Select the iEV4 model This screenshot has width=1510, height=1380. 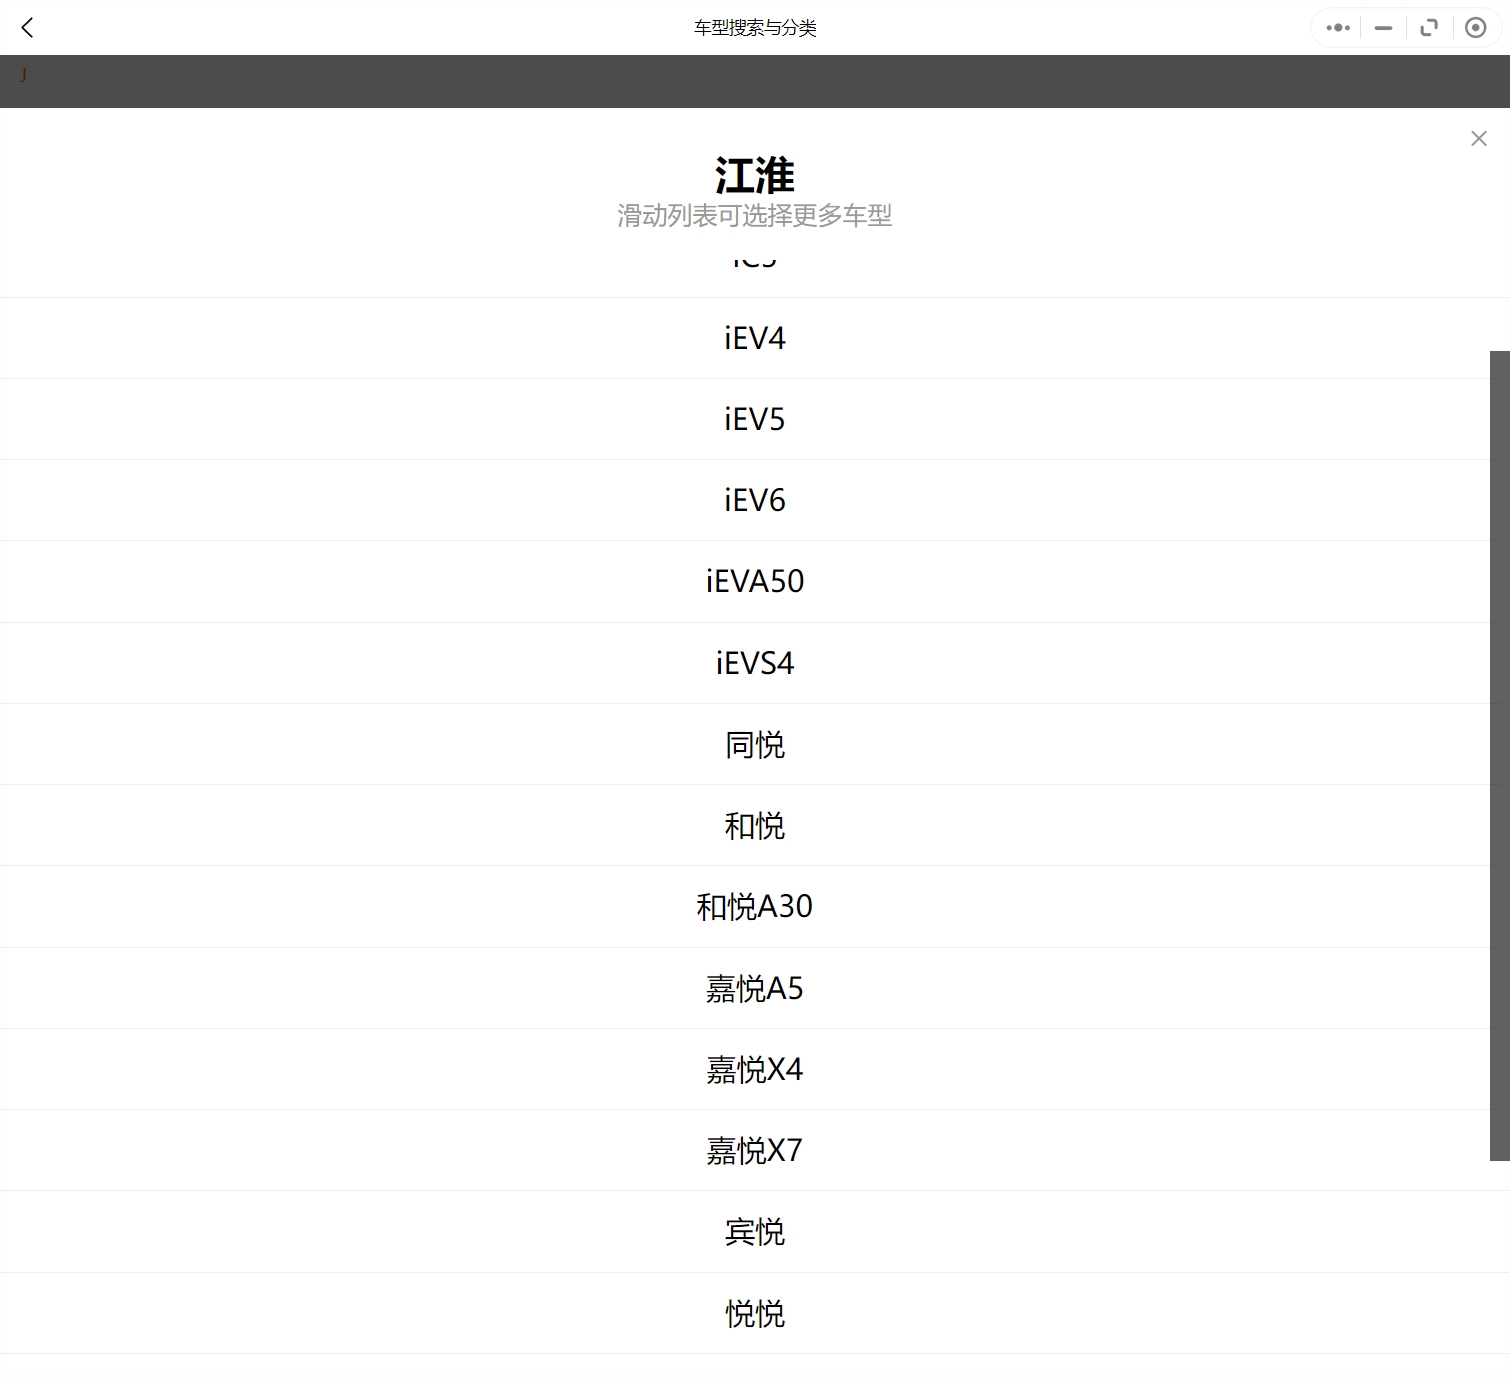(754, 338)
